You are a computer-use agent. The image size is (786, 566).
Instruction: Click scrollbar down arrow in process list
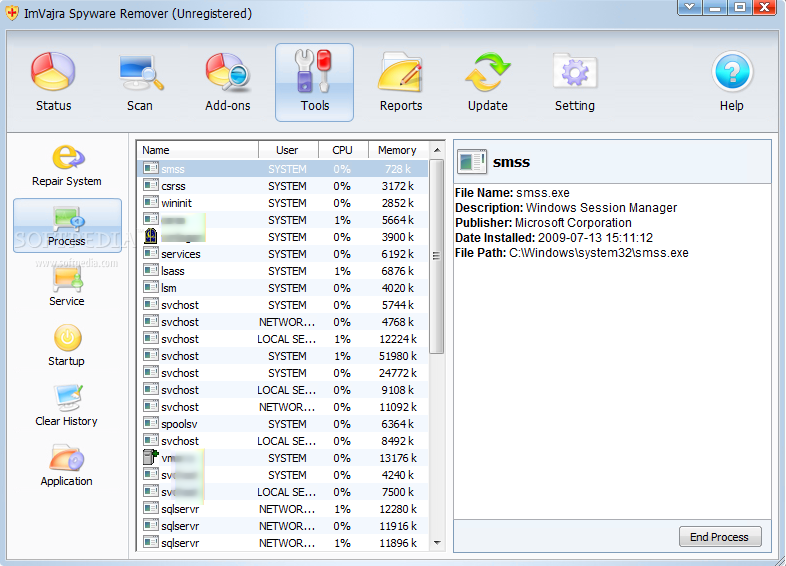coord(437,543)
